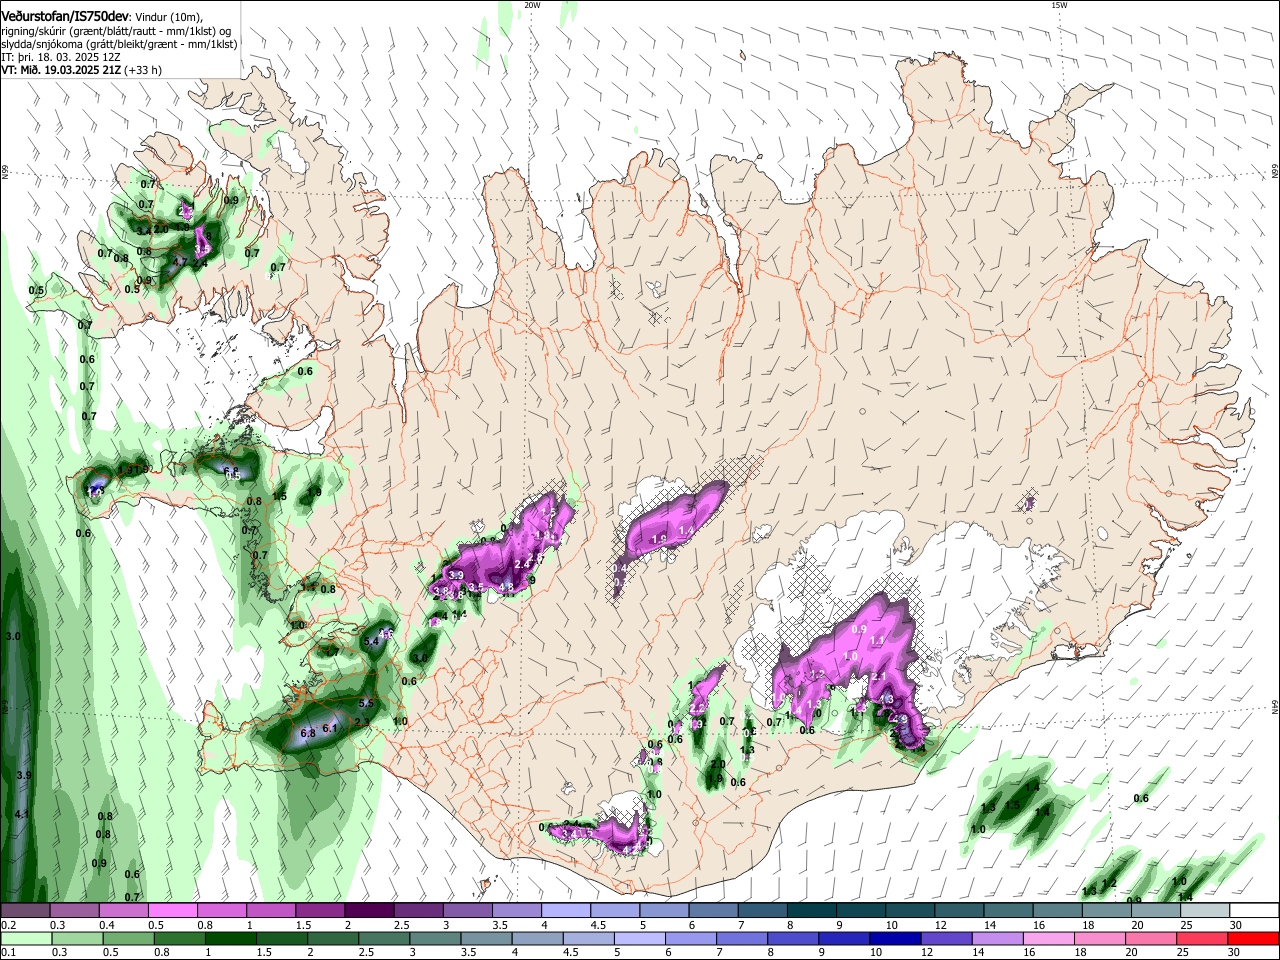The image size is (1280, 960).
Task: Select the '5.4' rainfall value on the map
Action: [371, 641]
